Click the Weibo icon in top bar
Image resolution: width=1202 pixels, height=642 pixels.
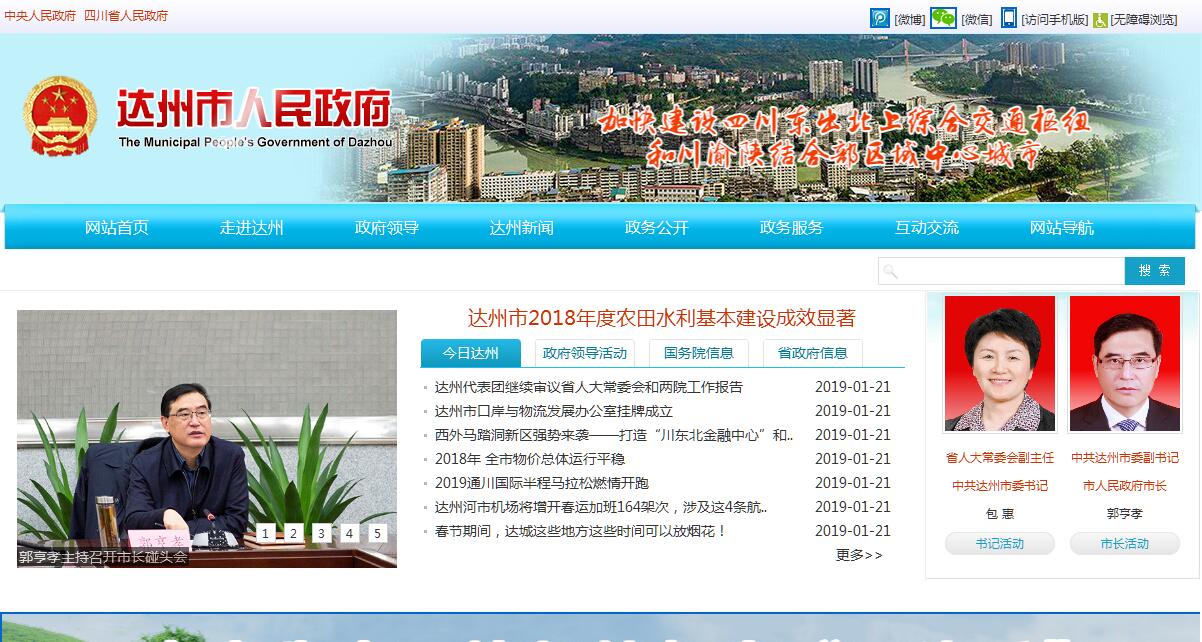pyautogui.click(x=879, y=18)
